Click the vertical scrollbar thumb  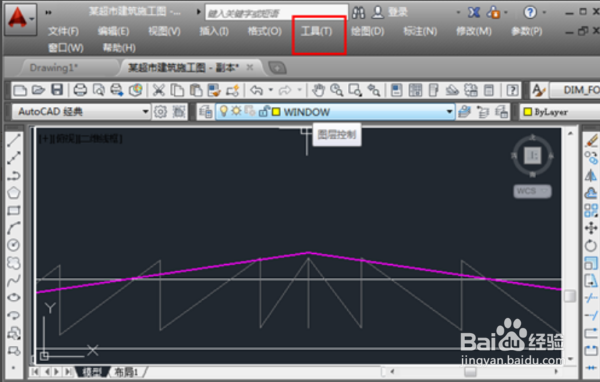[x=570, y=296]
